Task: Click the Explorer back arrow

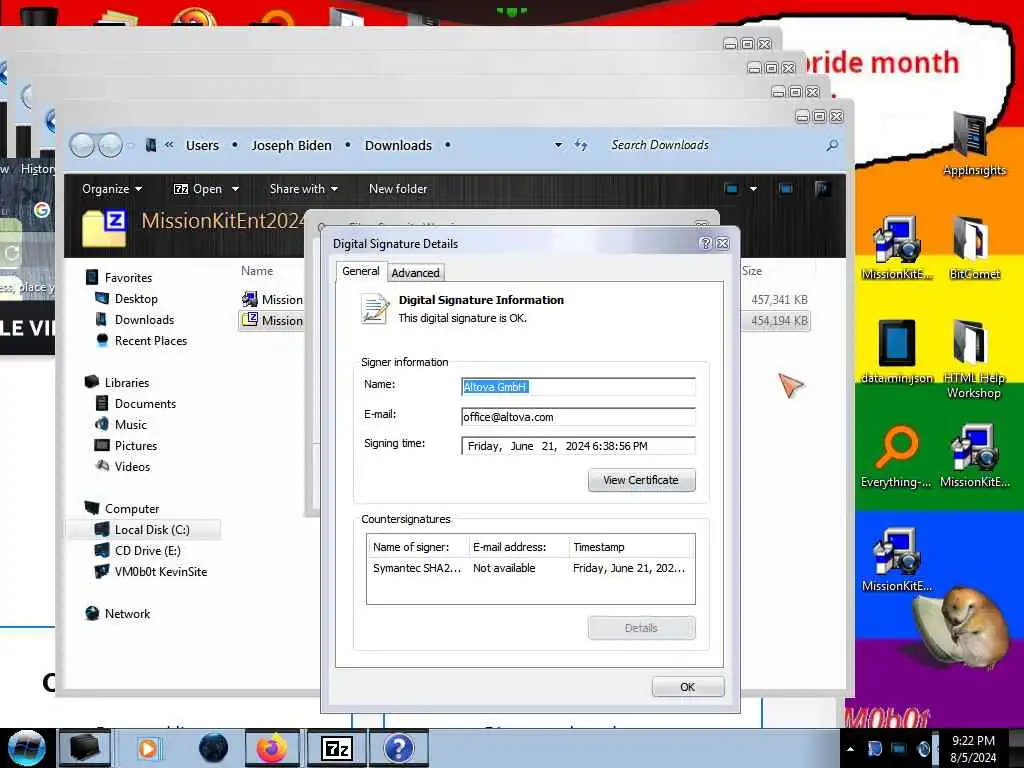Action: [83, 145]
